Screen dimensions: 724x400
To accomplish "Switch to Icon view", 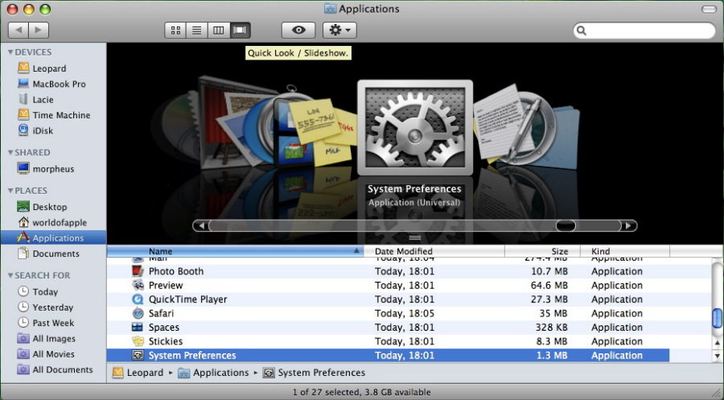I will [x=175, y=30].
